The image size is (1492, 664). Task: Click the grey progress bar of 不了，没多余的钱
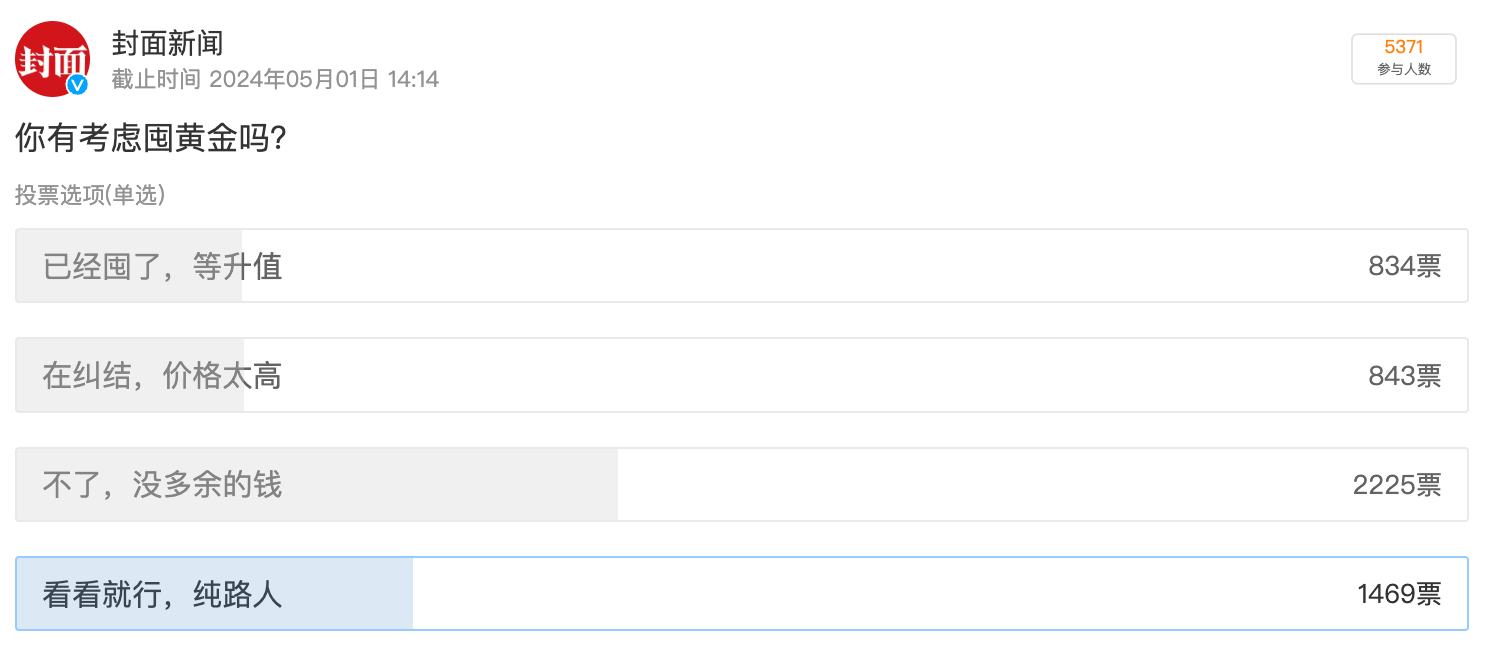317,485
